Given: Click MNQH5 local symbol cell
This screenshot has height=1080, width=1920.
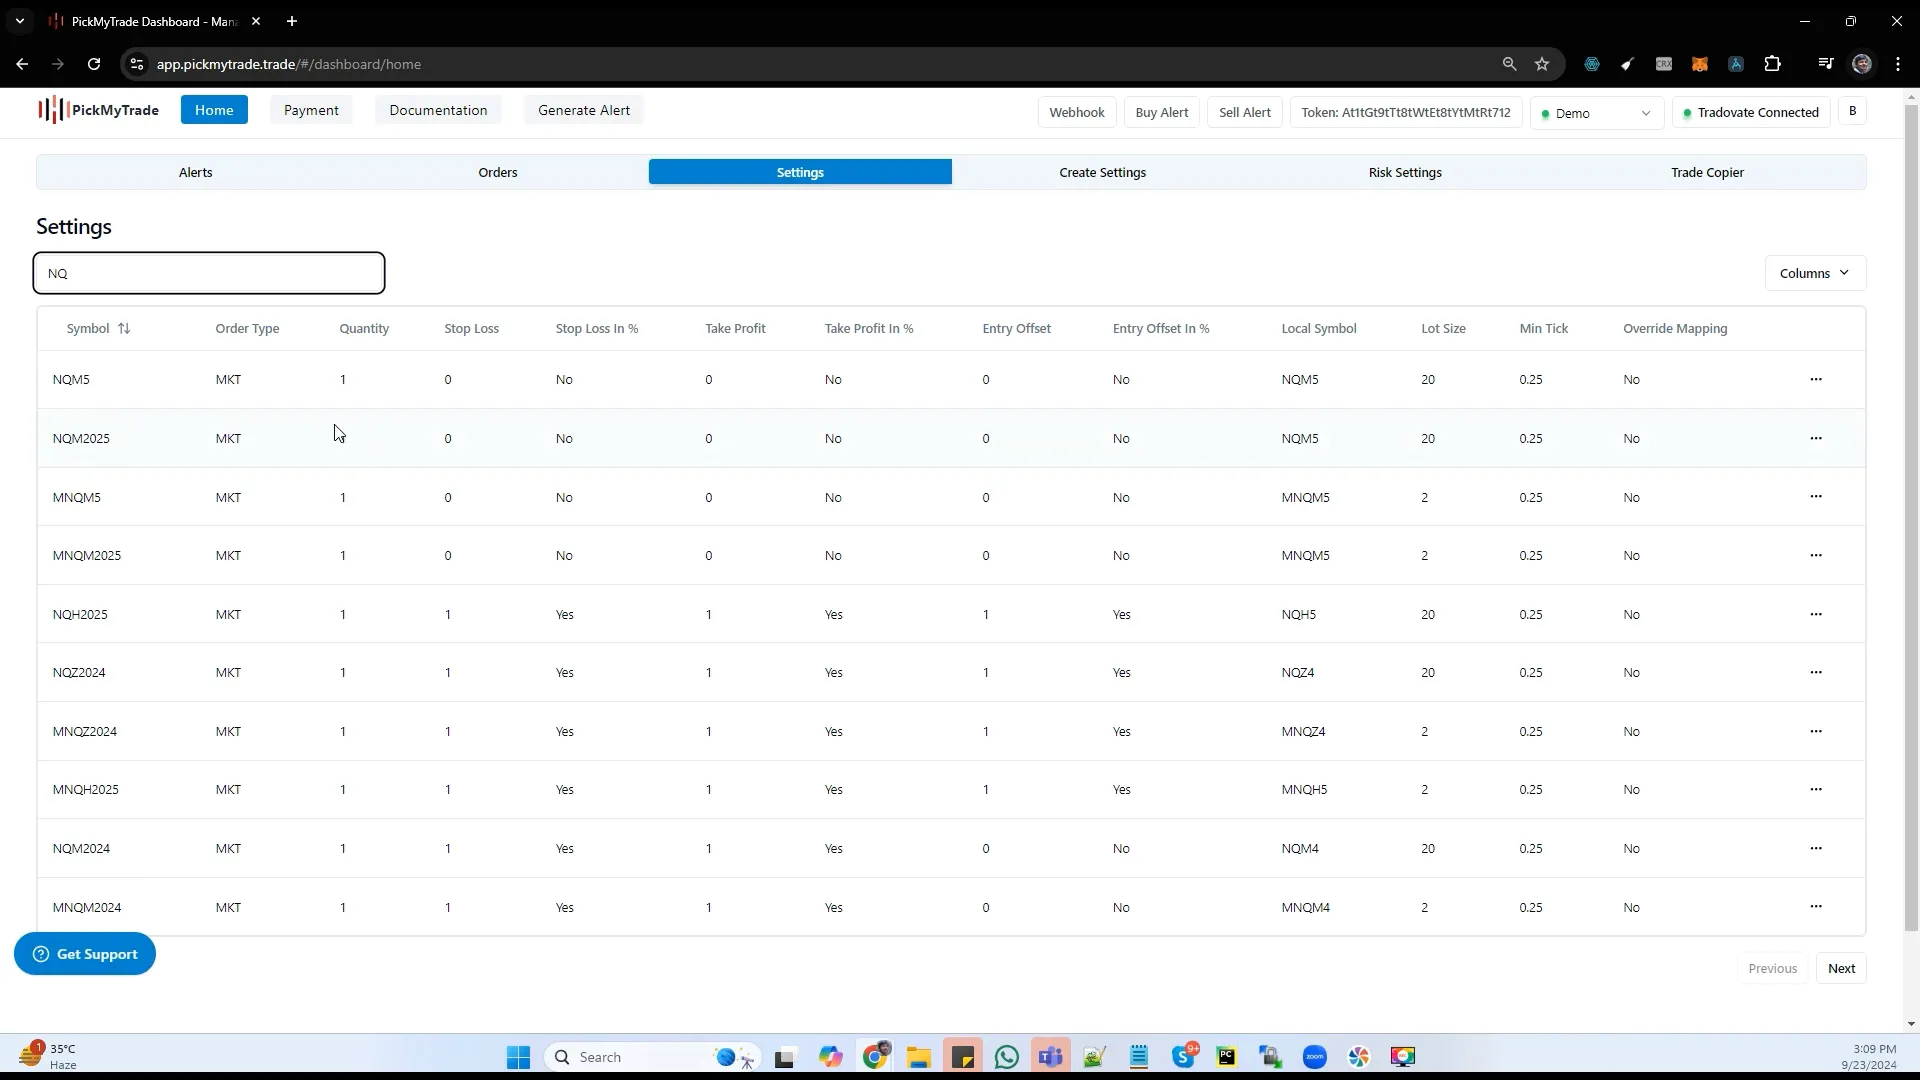Looking at the screenshot, I should point(1304,789).
